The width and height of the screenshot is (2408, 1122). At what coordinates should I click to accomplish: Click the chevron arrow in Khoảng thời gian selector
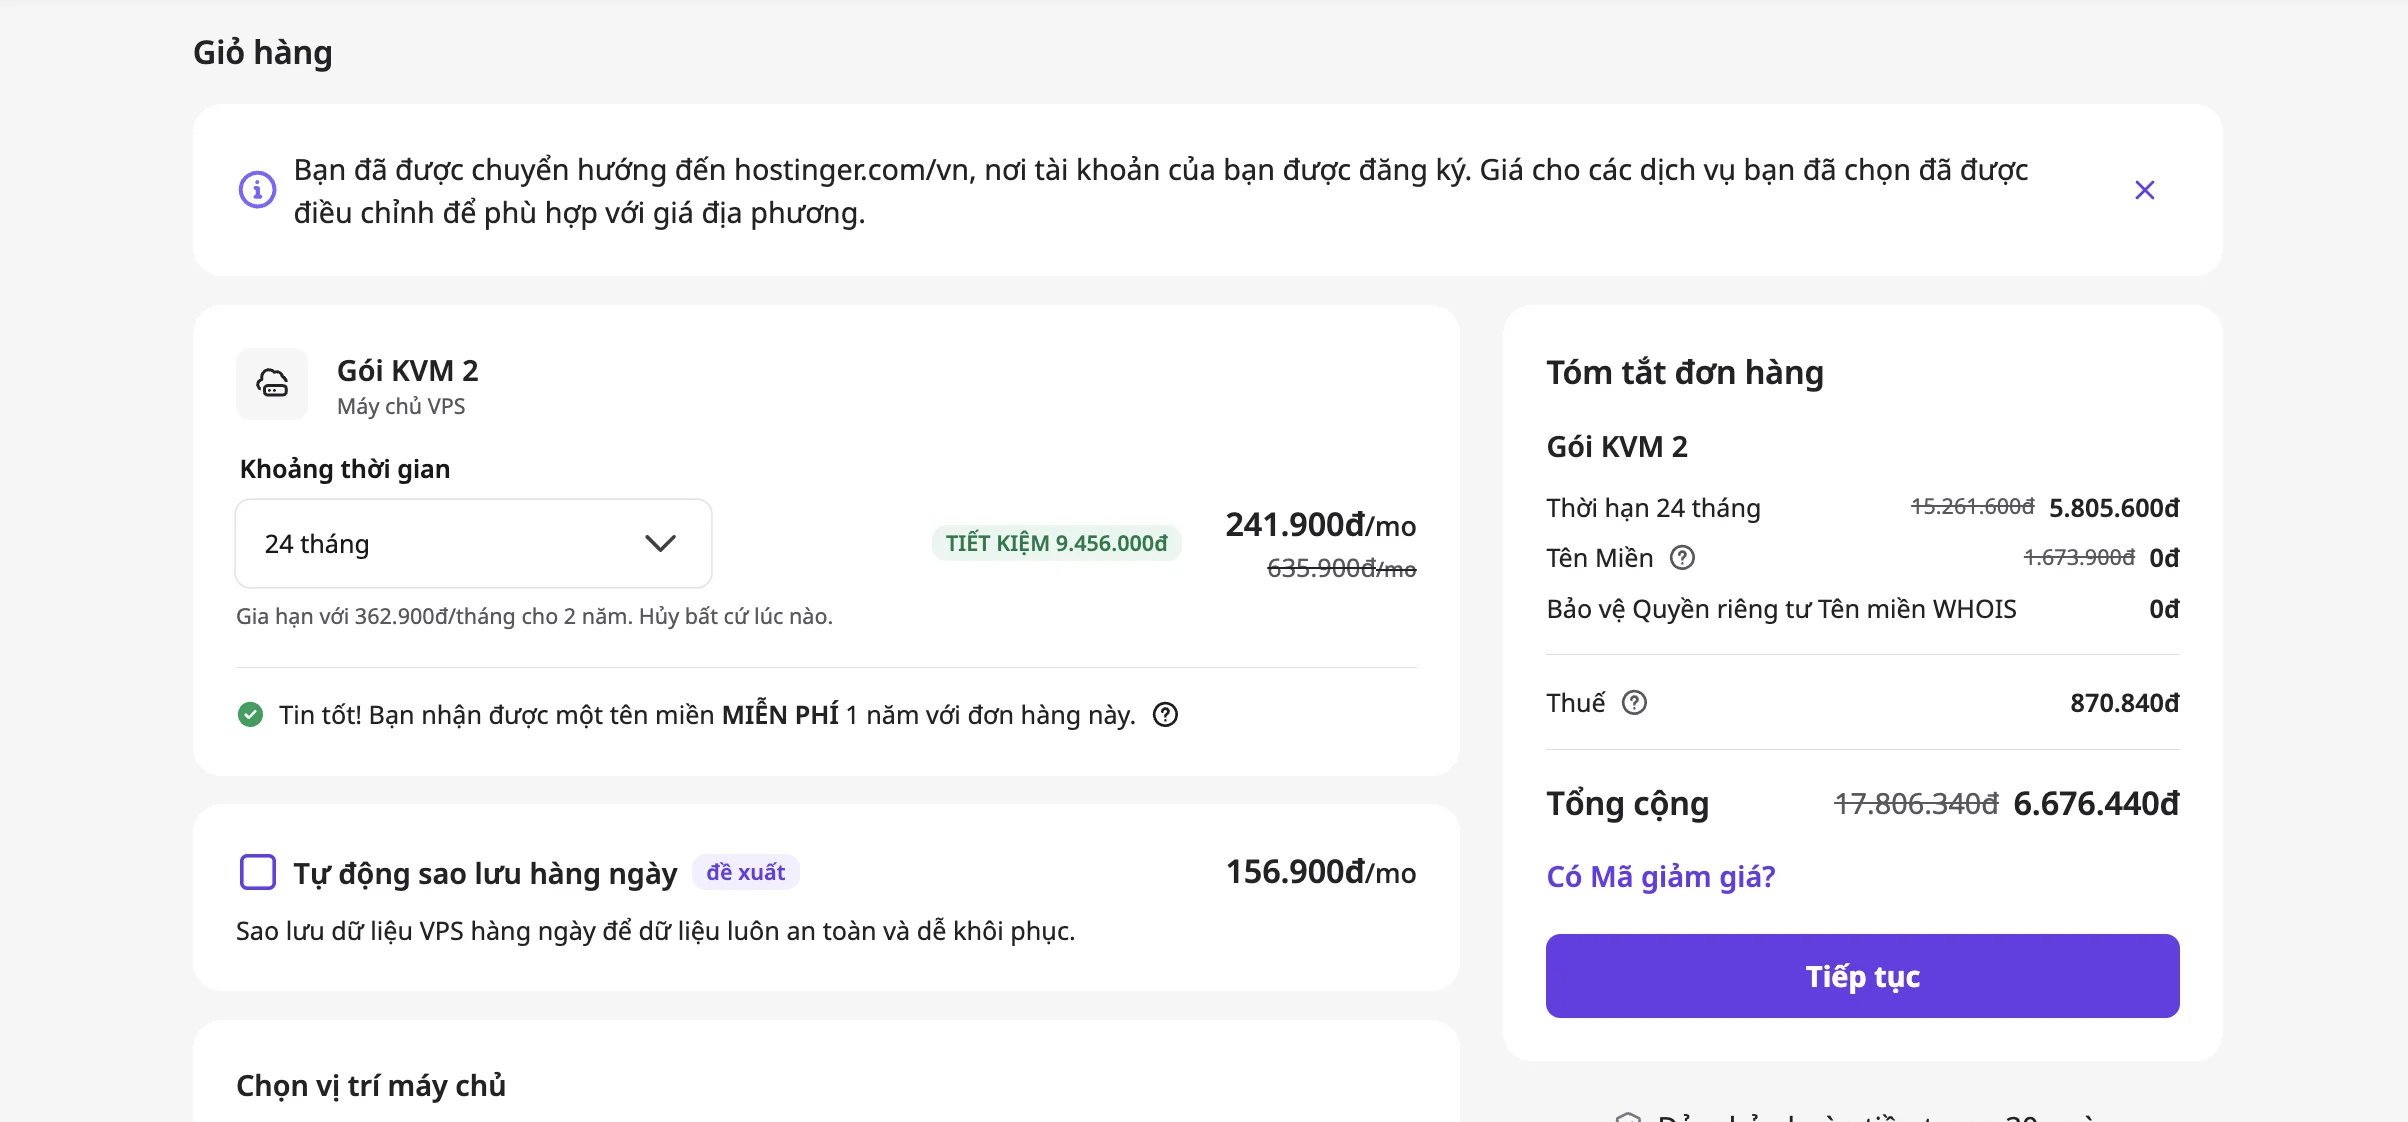(660, 544)
